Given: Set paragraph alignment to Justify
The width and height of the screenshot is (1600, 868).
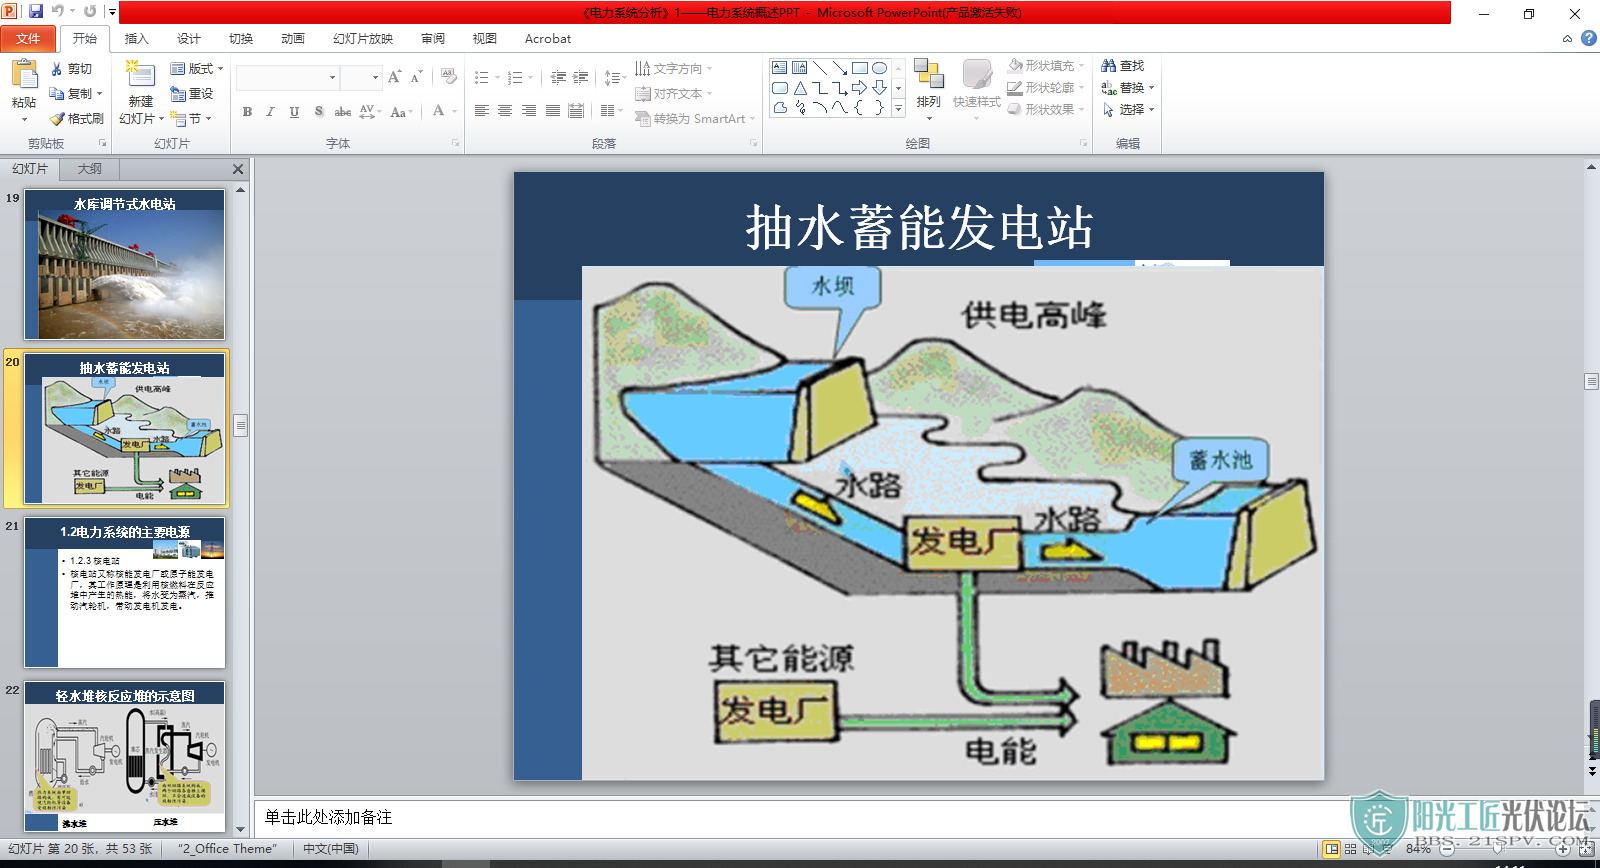Looking at the screenshot, I should [x=553, y=111].
